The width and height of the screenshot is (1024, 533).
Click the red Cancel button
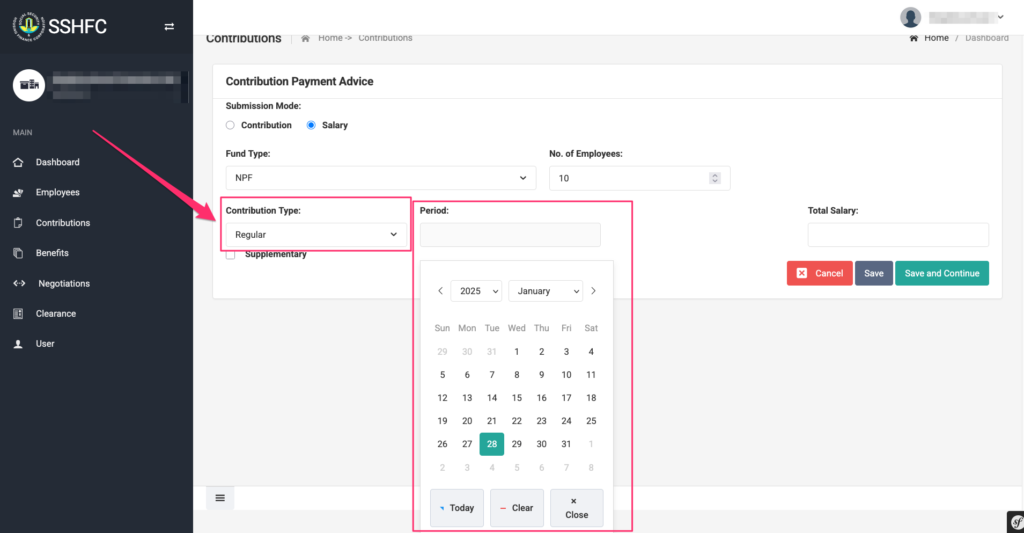(x=819, y=273)
